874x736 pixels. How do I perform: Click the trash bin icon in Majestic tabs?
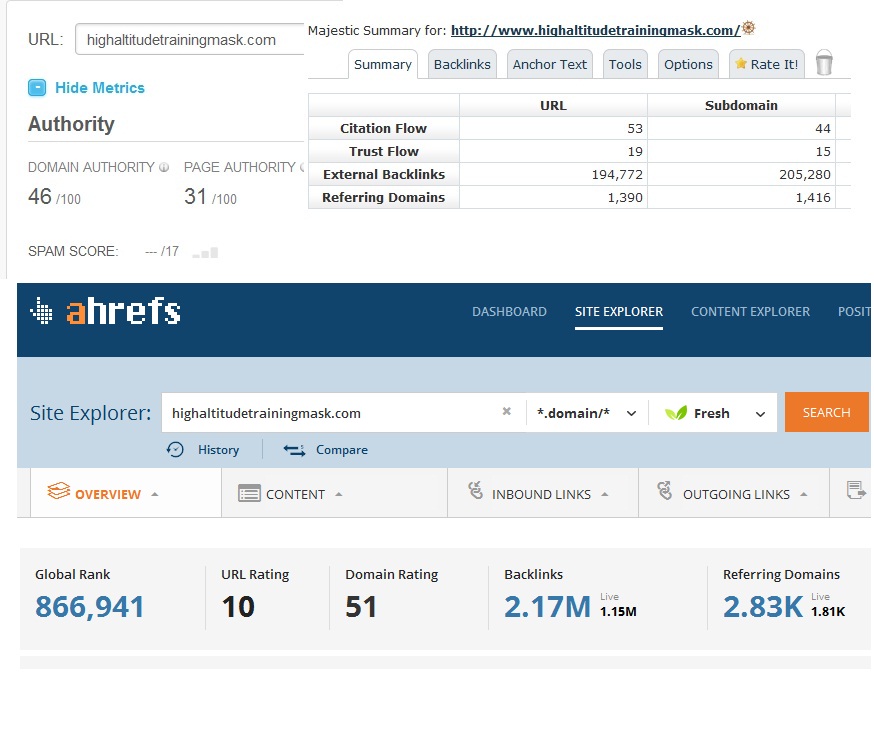824,62
